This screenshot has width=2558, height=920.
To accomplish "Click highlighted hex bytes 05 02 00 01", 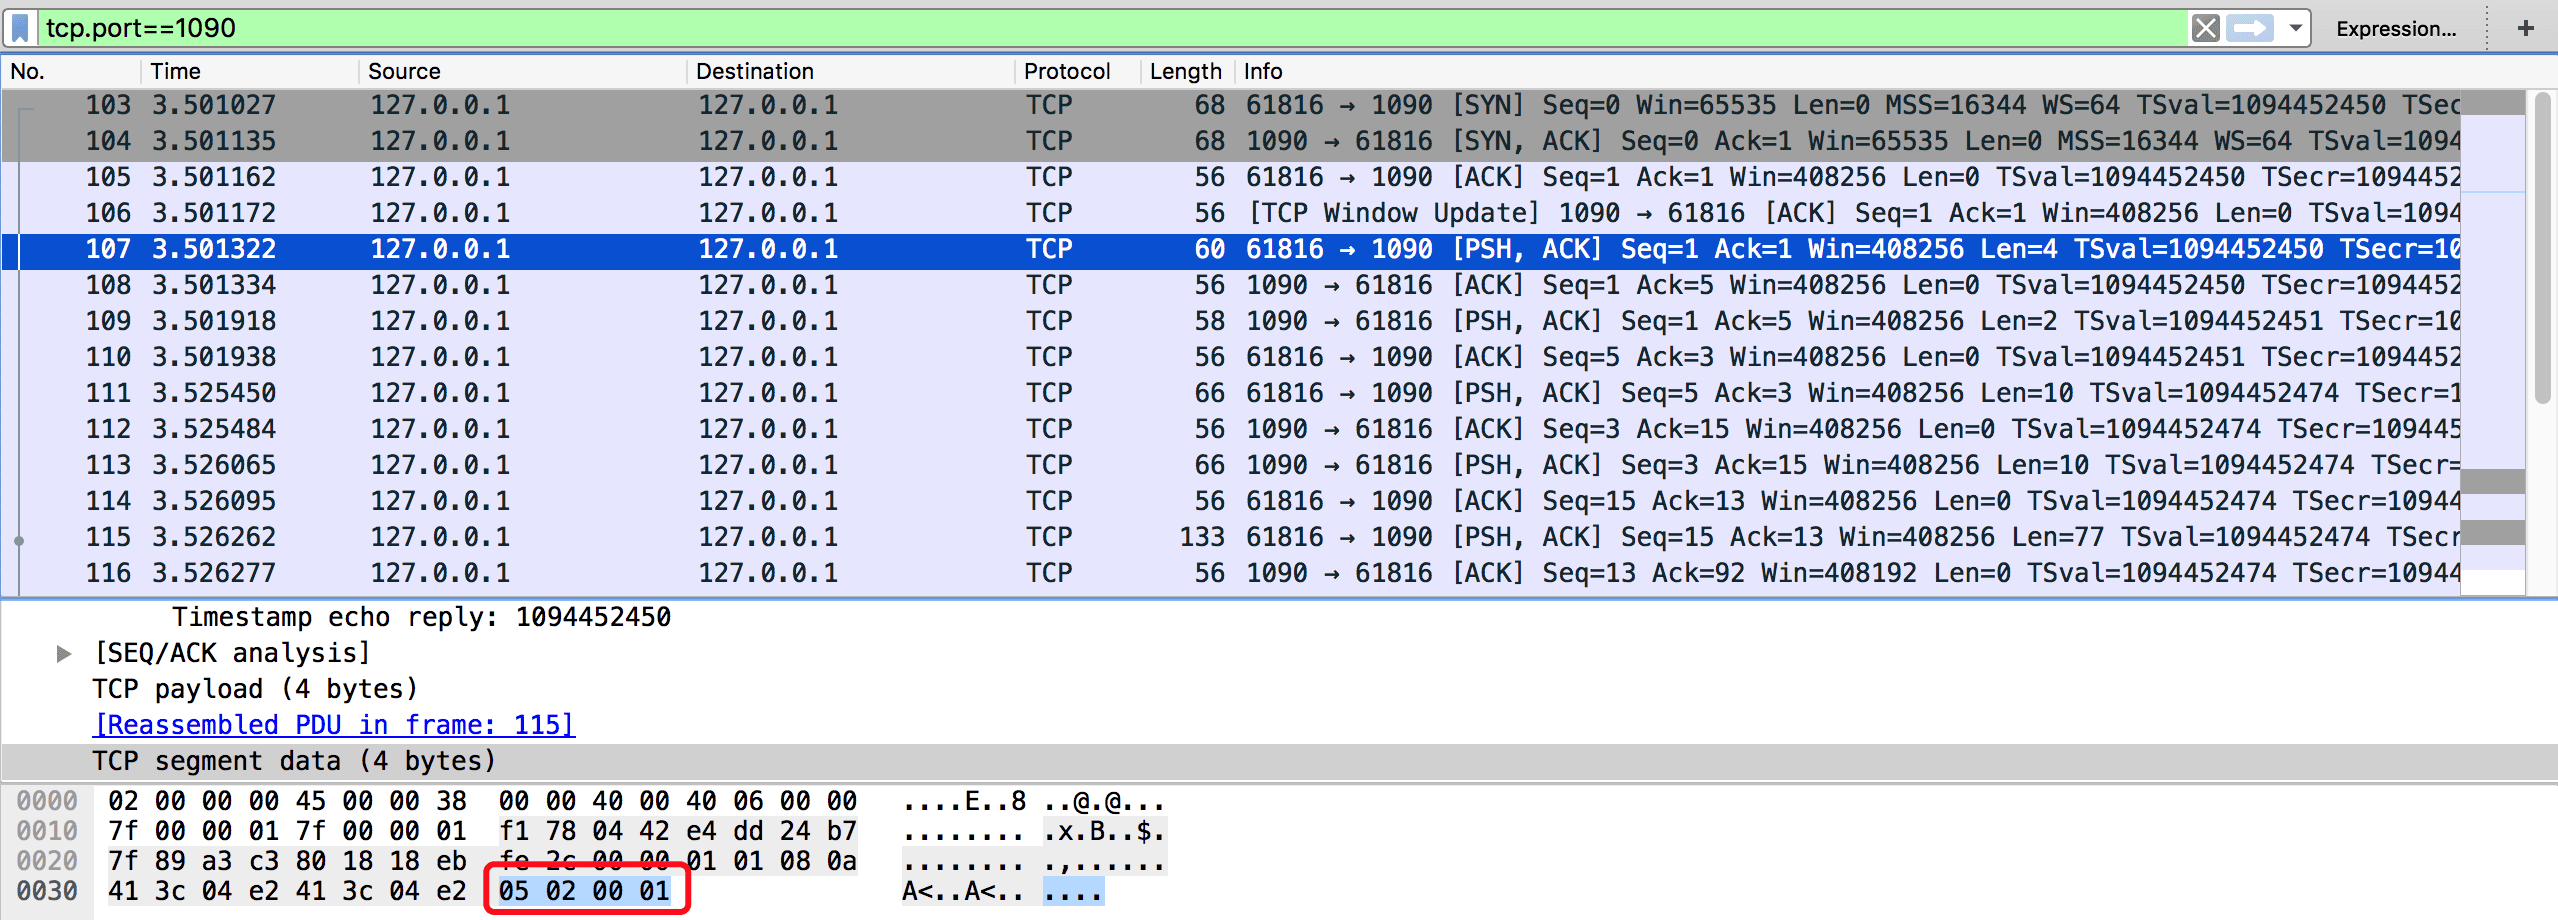I will [x=585, y=891].
